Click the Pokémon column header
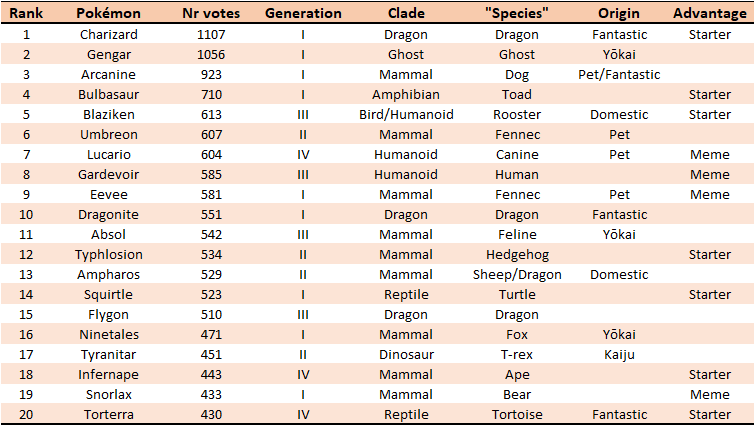 pyautogui.click(x=108, y=14)
